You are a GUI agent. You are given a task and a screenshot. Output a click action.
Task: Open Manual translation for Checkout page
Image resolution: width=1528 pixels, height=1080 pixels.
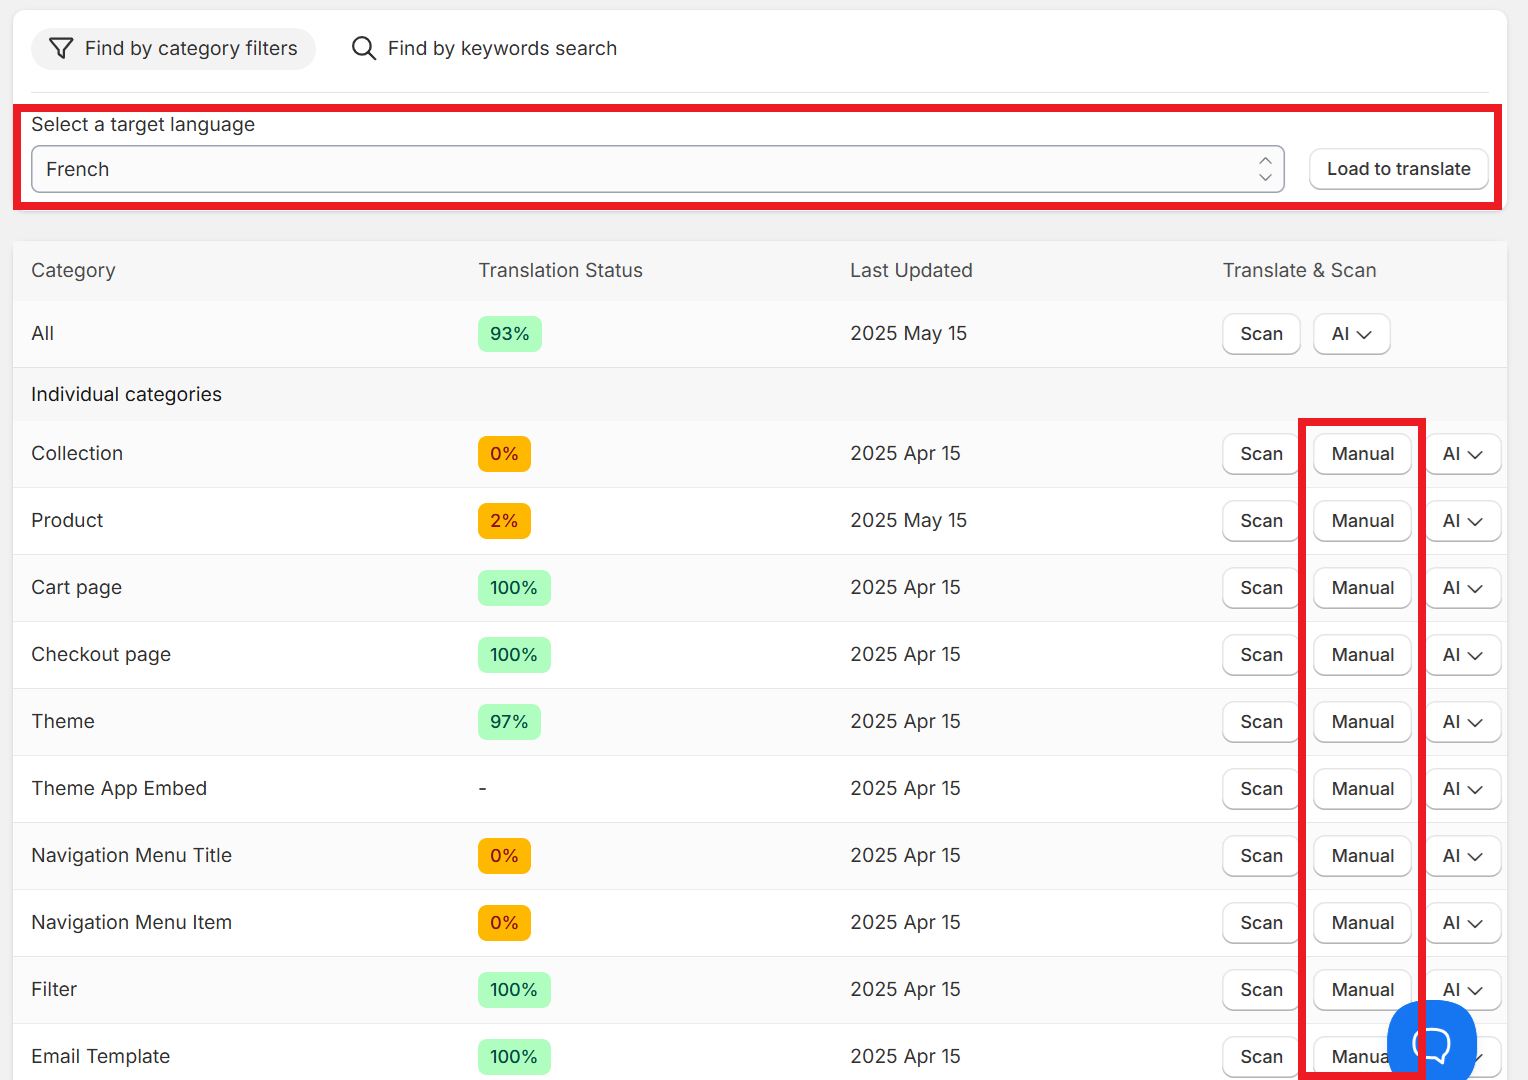pos(1362,655)
